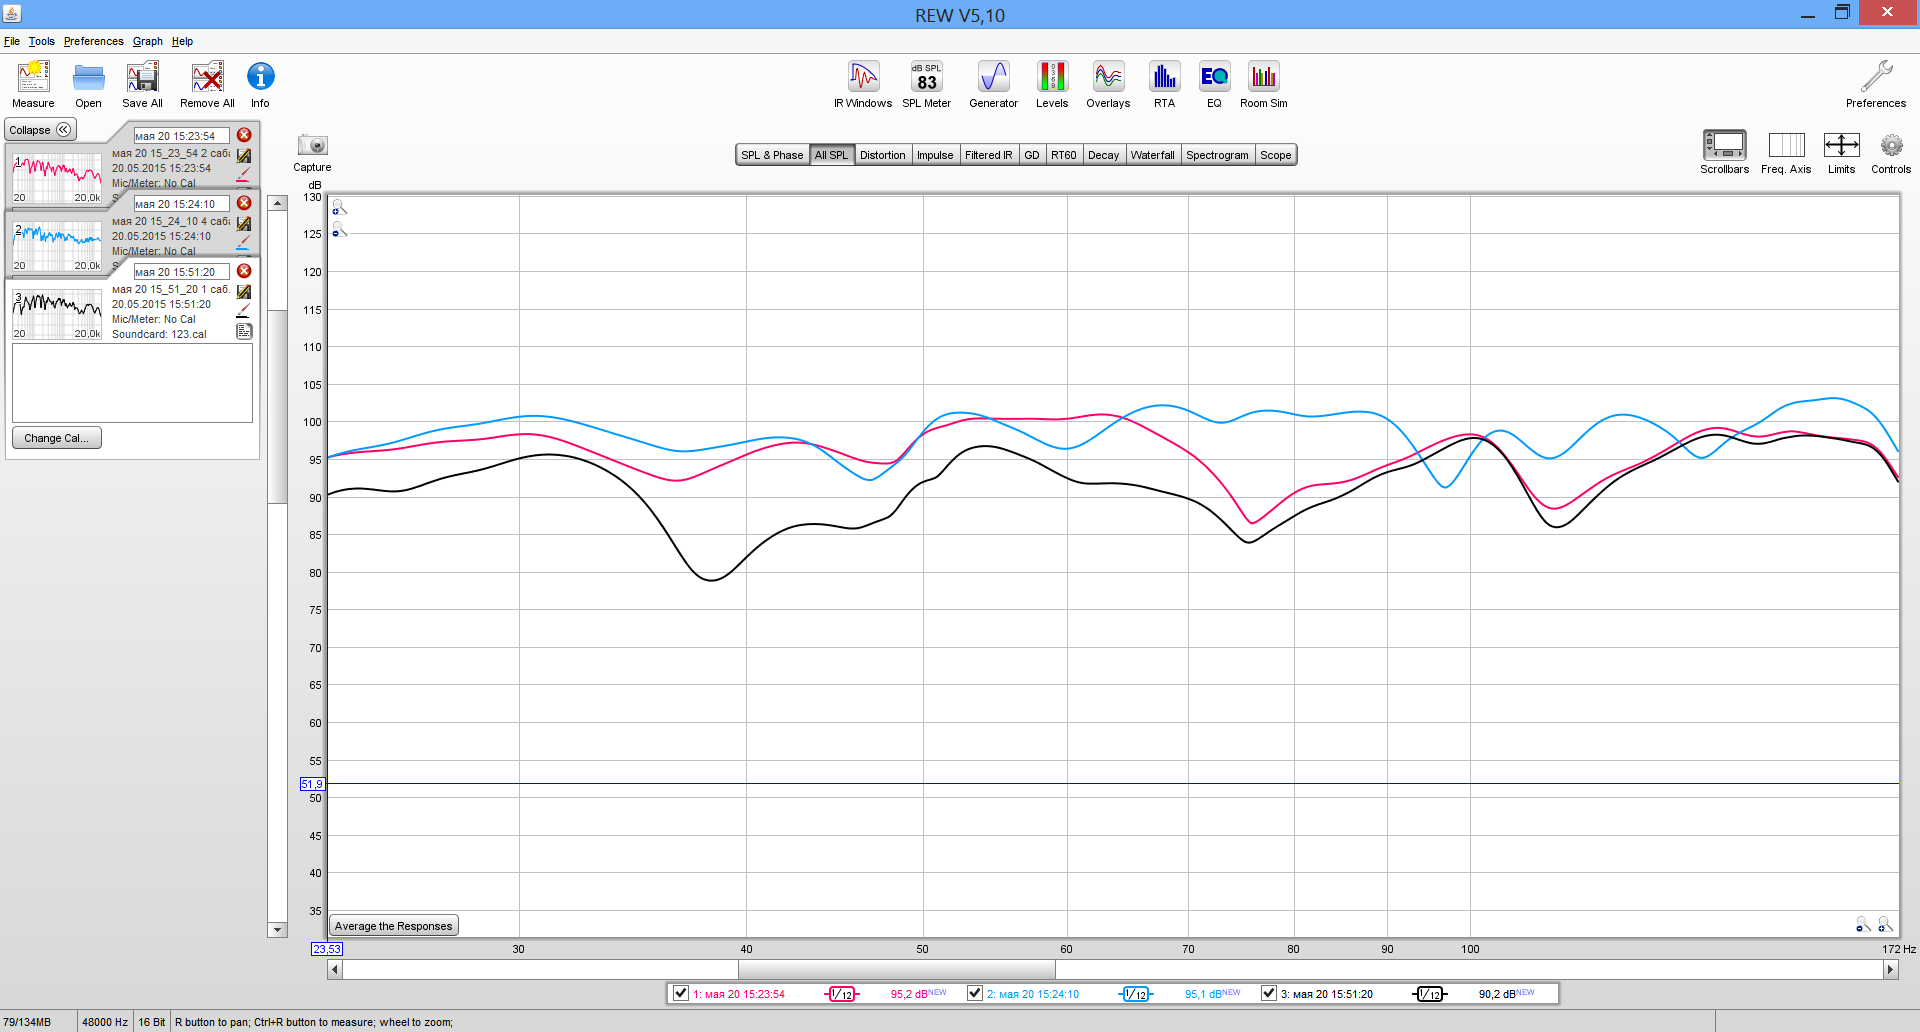
Task: Open the Graph menu
Action: point(148,41)
